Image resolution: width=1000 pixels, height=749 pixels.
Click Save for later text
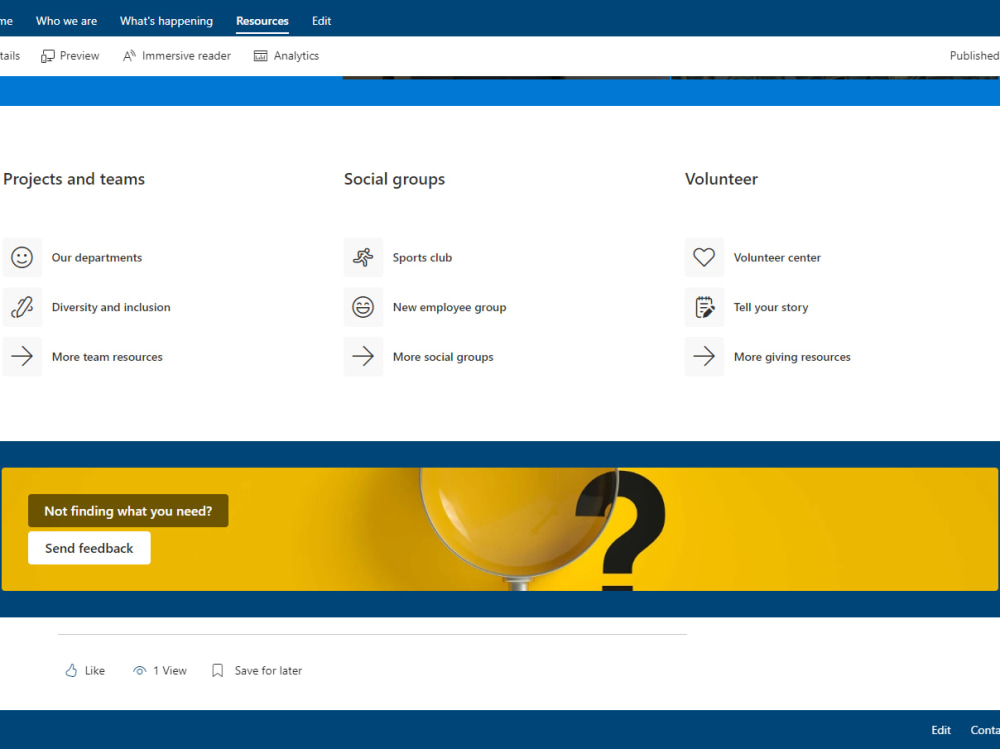pos(268,671)
